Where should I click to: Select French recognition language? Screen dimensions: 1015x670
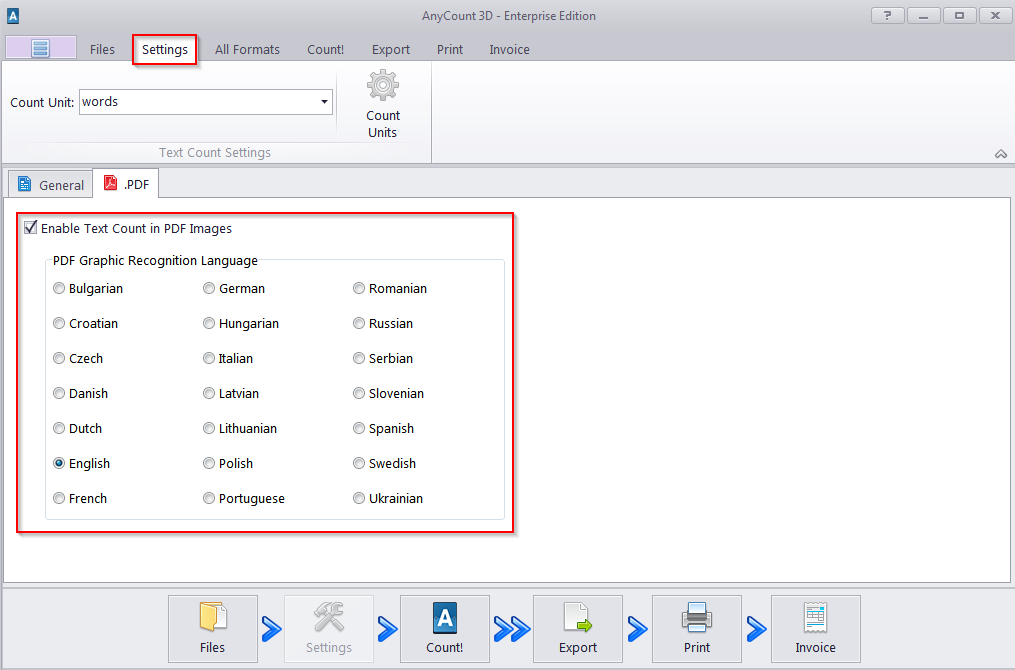click(x=80, y=498)
